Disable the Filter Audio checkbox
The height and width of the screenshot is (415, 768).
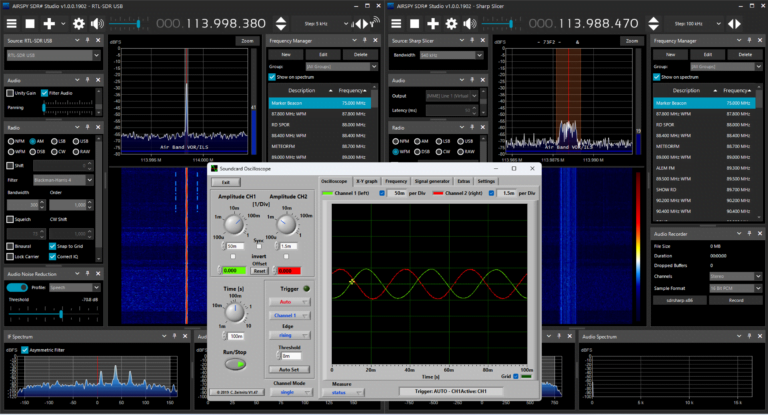tap(45, 93)
